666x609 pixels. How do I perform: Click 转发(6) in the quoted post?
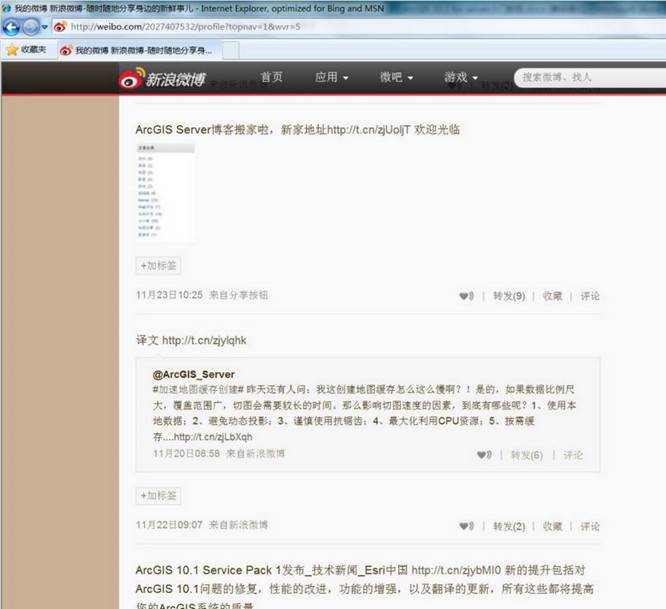pos(527,455)
